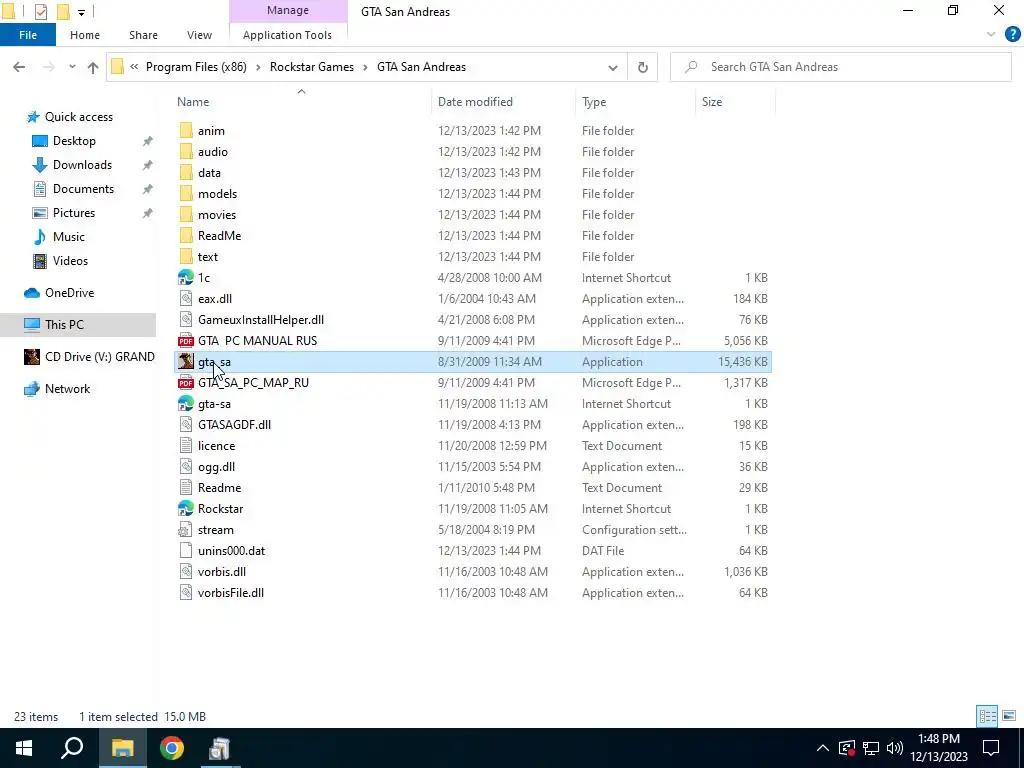Open Downloads in navigation pane
Image resolution: width=1024 pixels, height=768 pixels.
[x=82, y=165]
